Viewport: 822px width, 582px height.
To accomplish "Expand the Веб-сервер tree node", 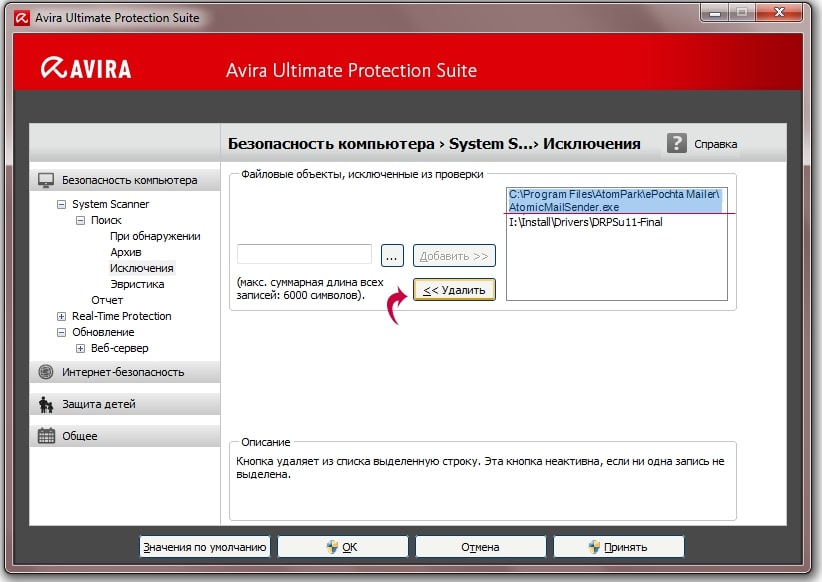I will coord(80,348).
